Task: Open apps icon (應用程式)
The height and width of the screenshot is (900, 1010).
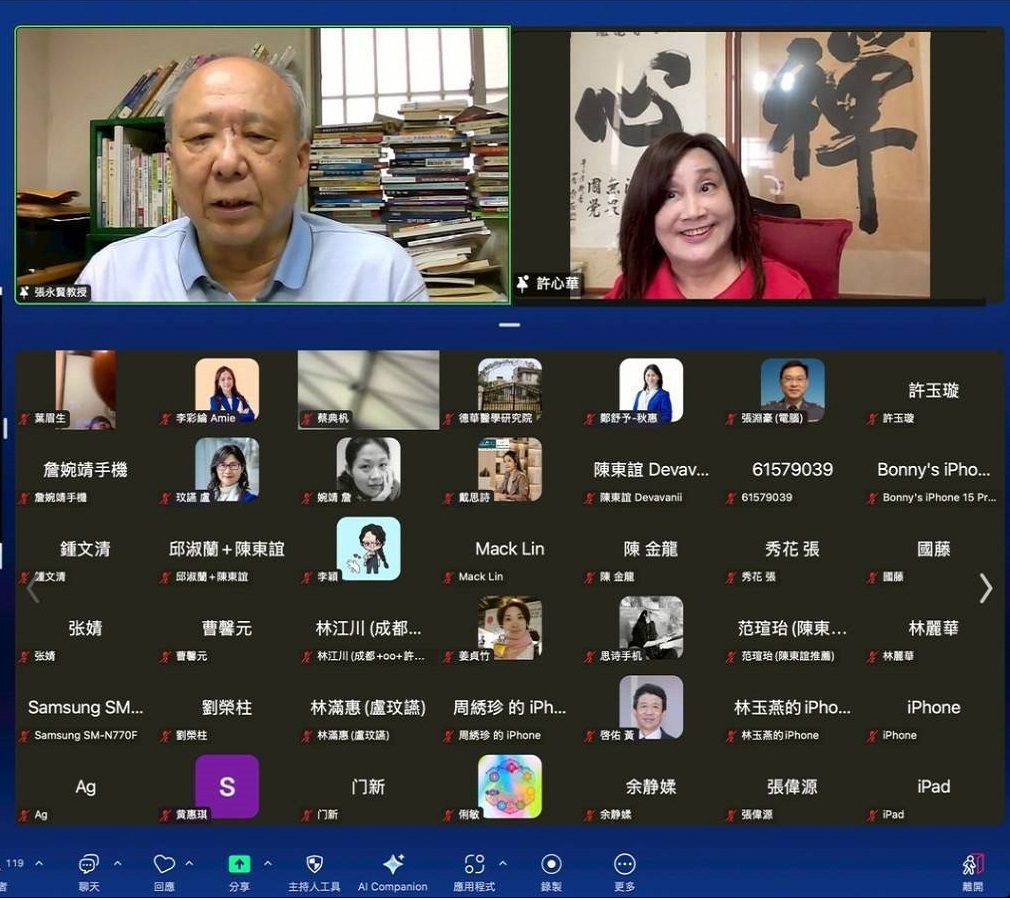Action: (474, 864)
